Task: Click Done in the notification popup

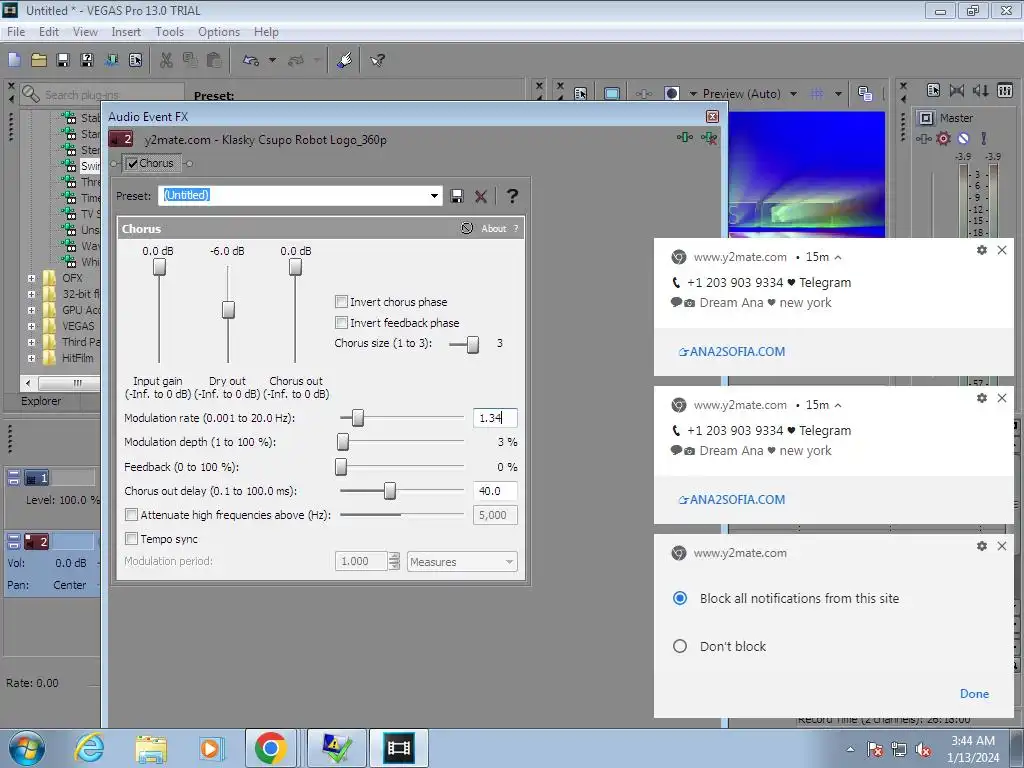Action: click(974, 694)
